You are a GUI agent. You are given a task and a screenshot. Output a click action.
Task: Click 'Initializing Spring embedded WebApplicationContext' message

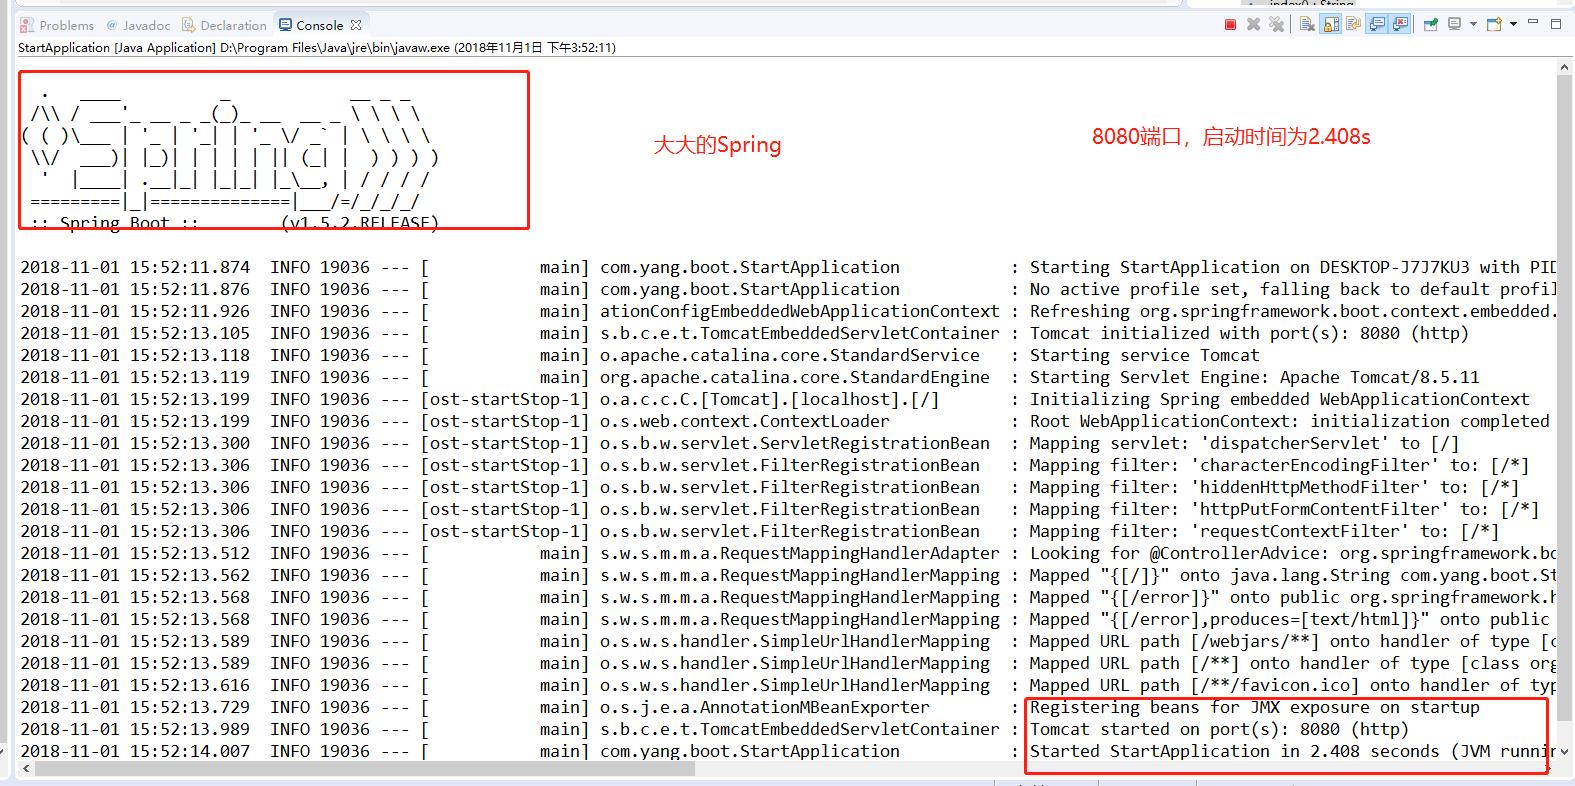pyautogui.click(x=1279, y=399)
